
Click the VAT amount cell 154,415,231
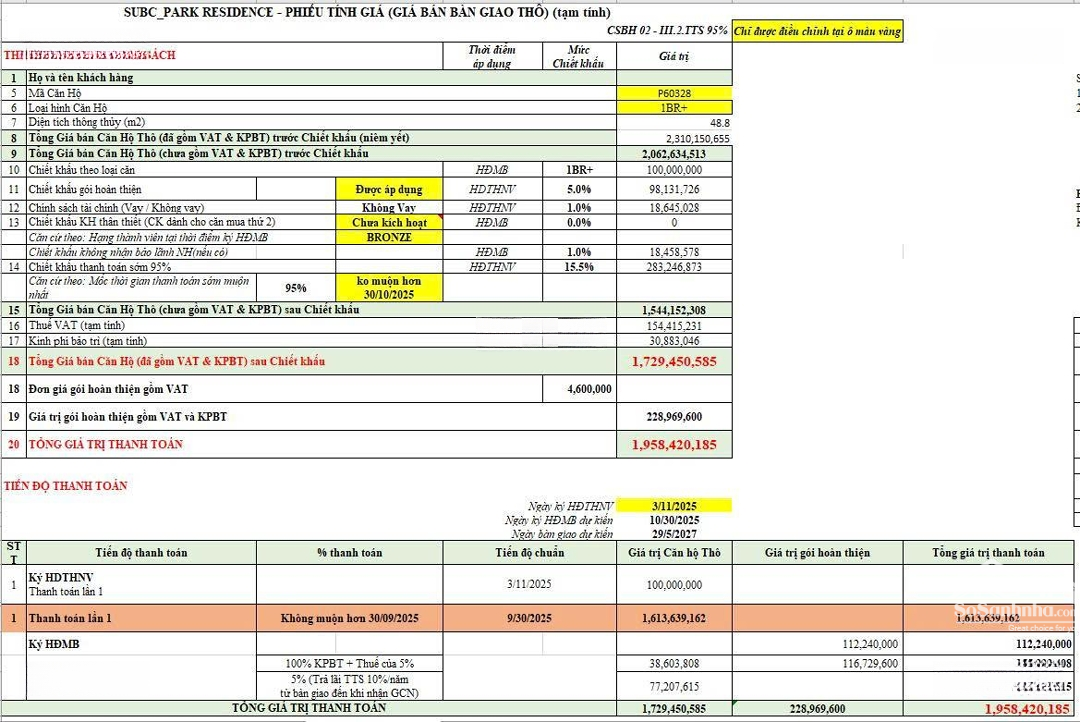674,326
